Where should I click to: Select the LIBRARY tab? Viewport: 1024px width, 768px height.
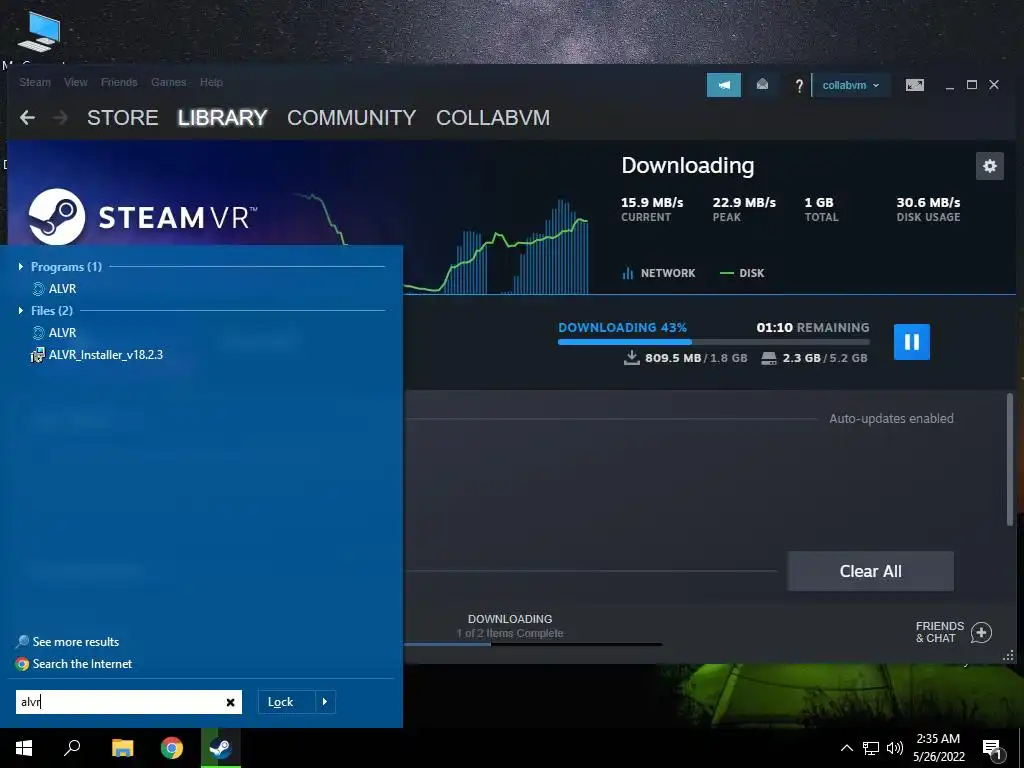[222, 118]
